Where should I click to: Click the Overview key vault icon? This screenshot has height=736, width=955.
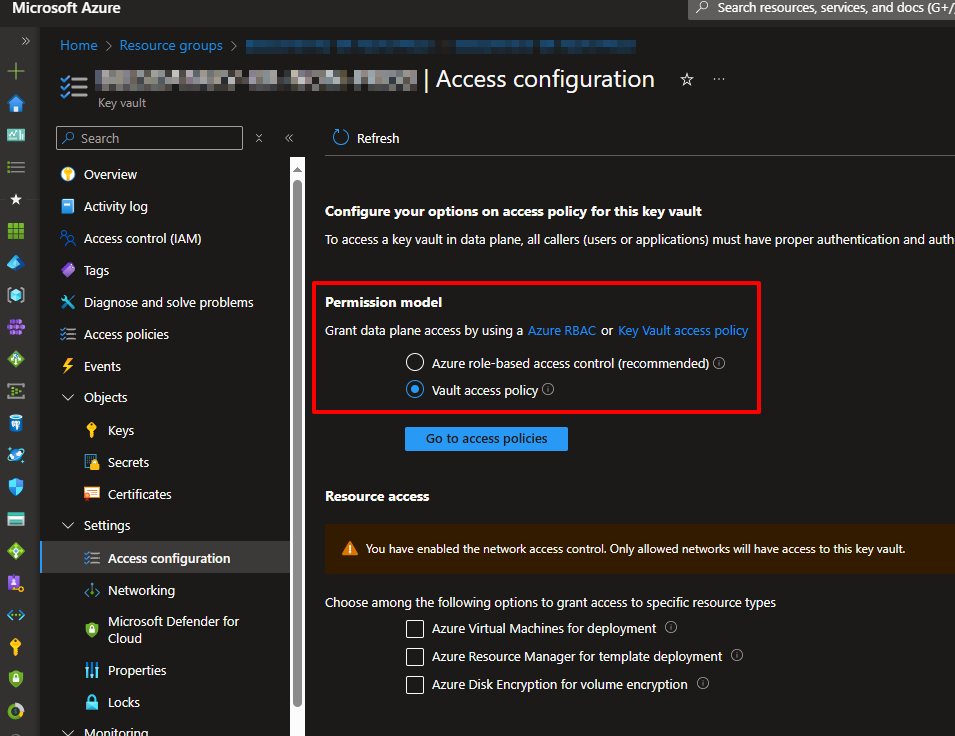point(68,174)
